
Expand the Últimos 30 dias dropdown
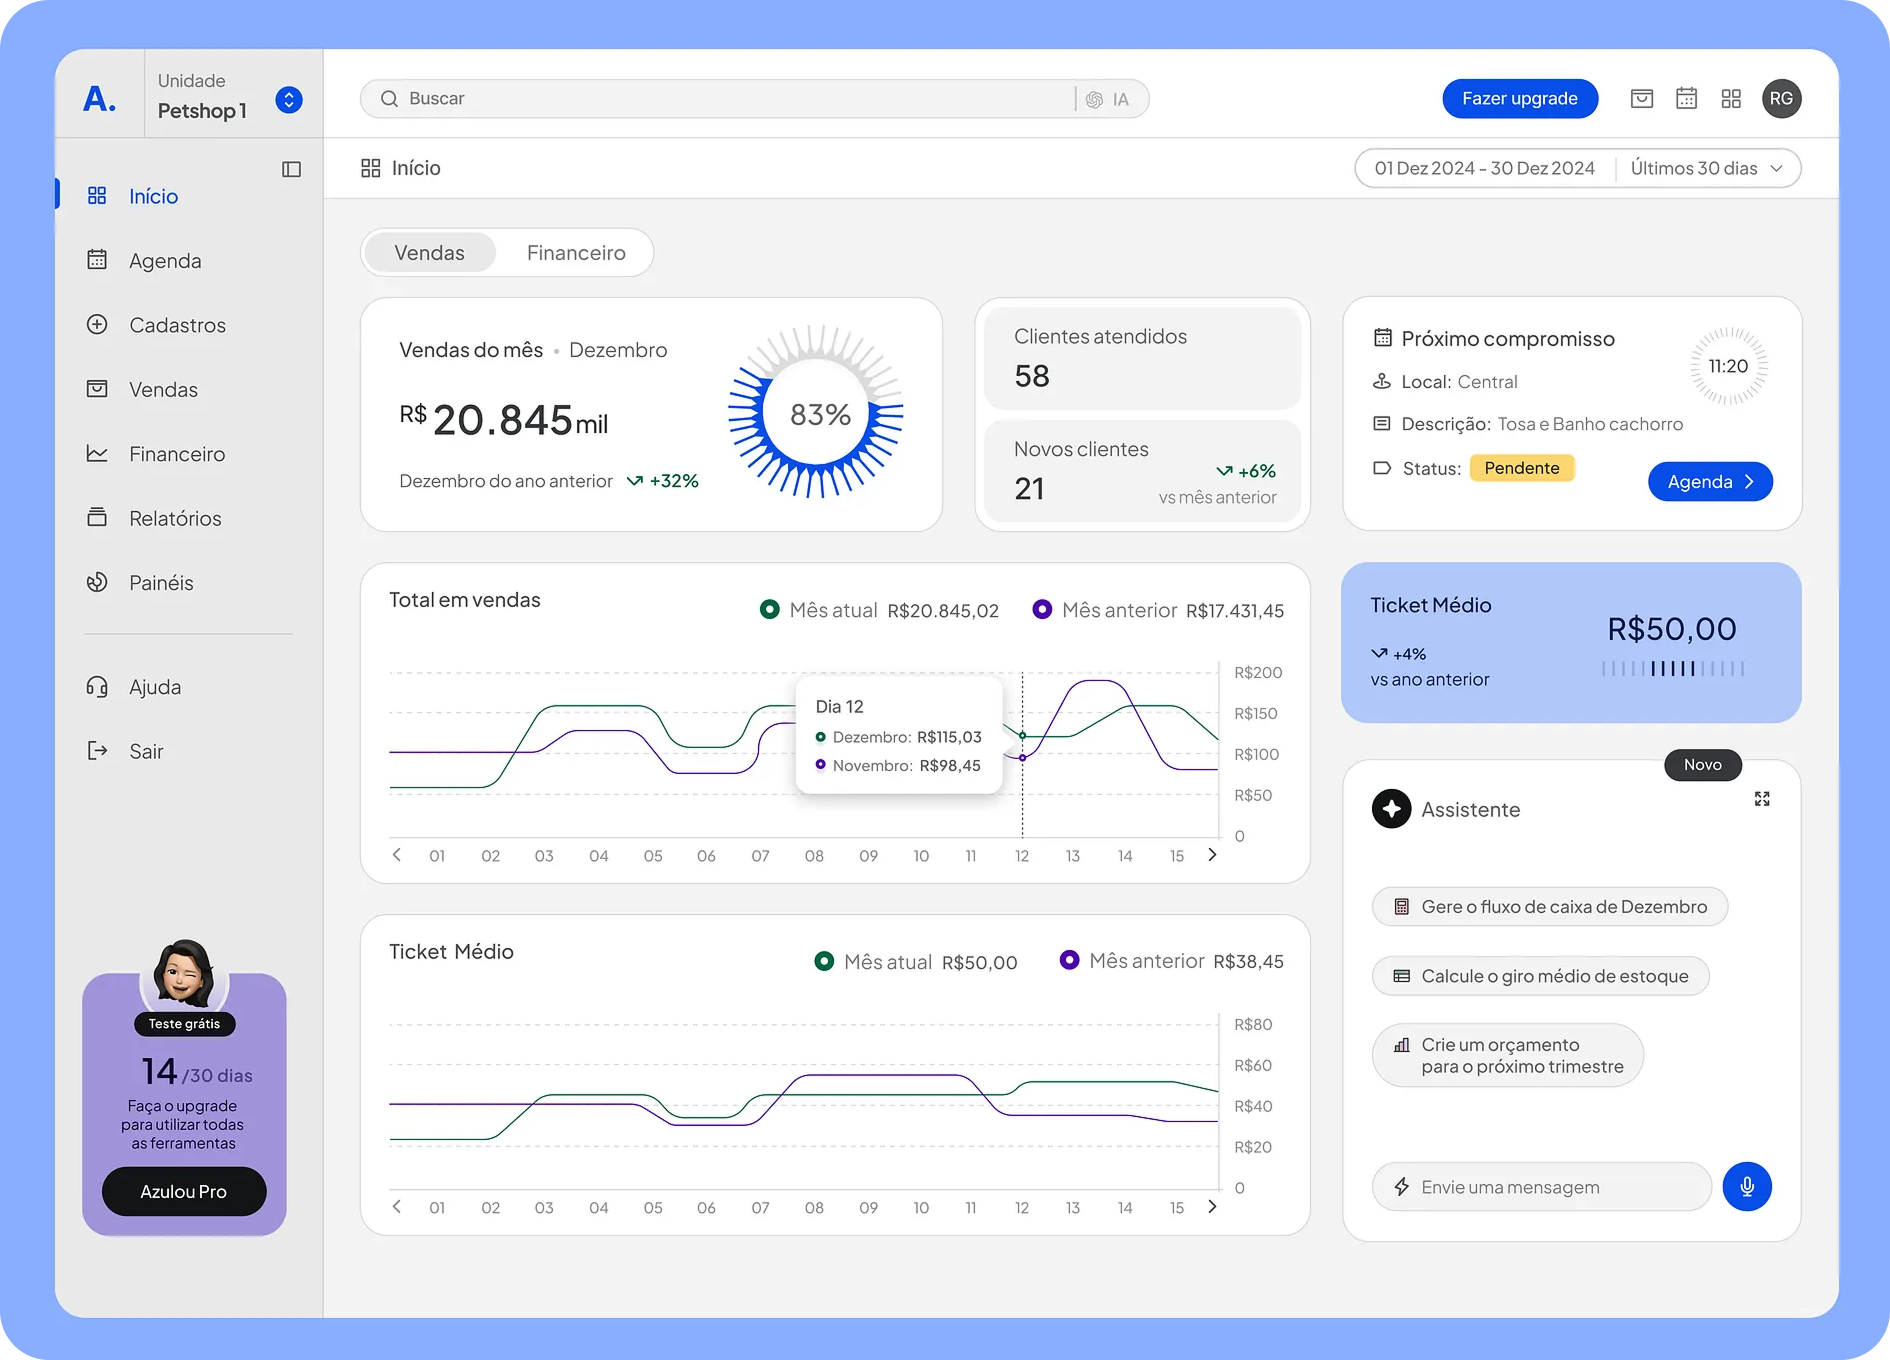point(1704,168)
